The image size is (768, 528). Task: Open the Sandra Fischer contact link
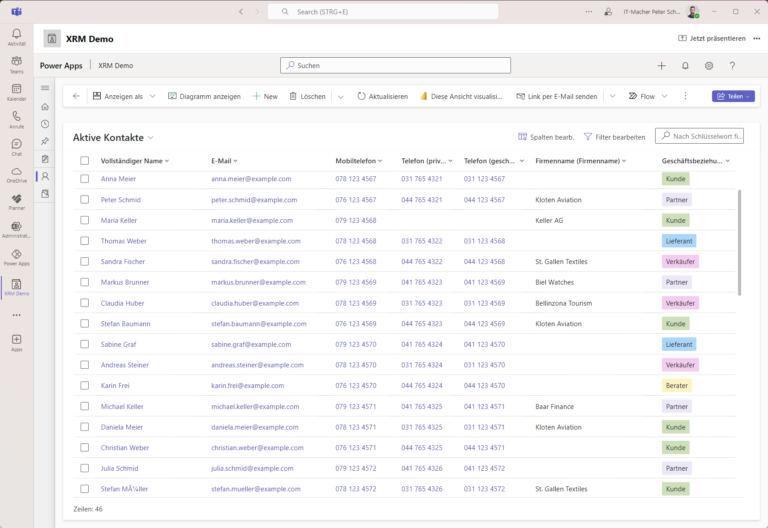[x=123, y=262]
